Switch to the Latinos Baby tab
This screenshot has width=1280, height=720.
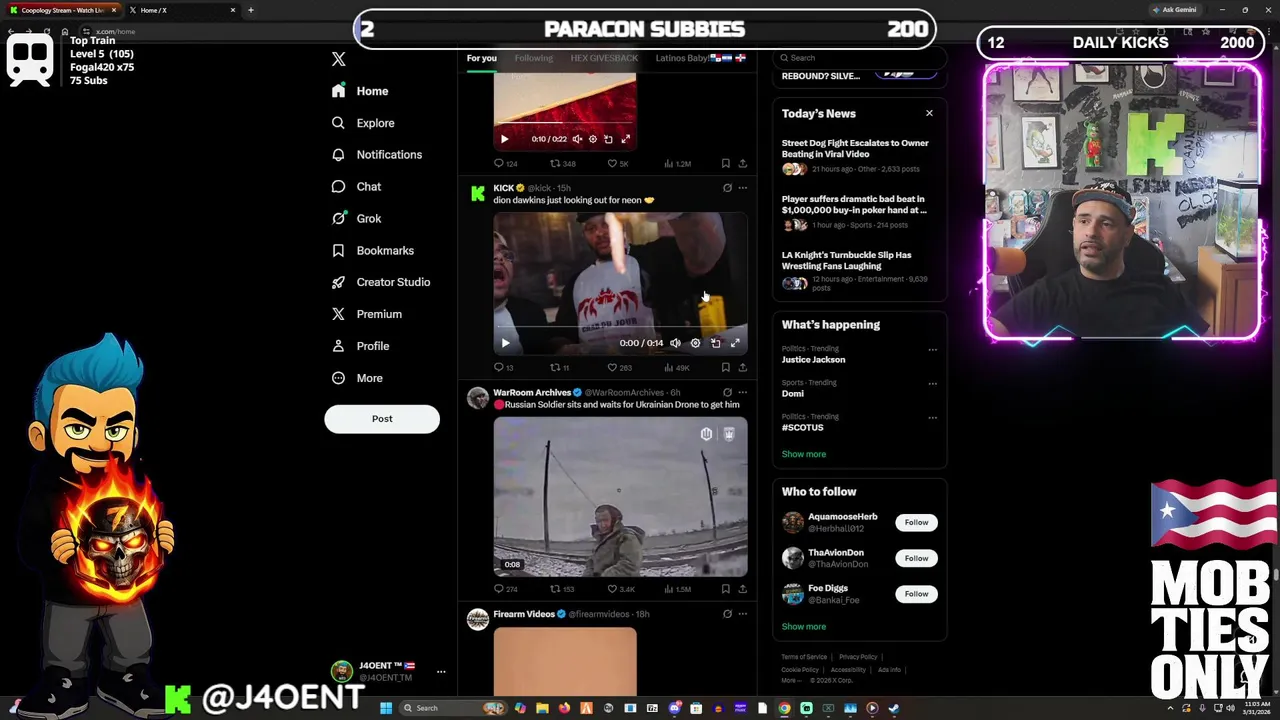[x=700, y=58]
